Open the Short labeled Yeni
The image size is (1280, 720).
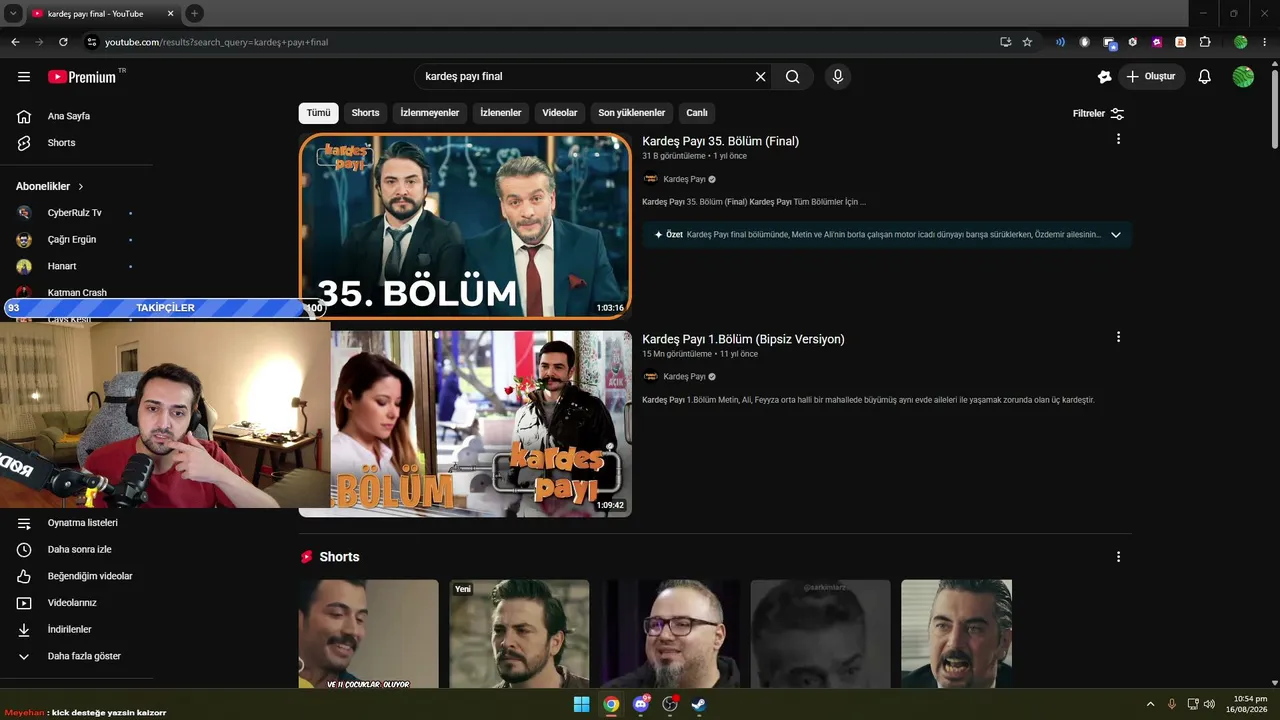[519, 634]
